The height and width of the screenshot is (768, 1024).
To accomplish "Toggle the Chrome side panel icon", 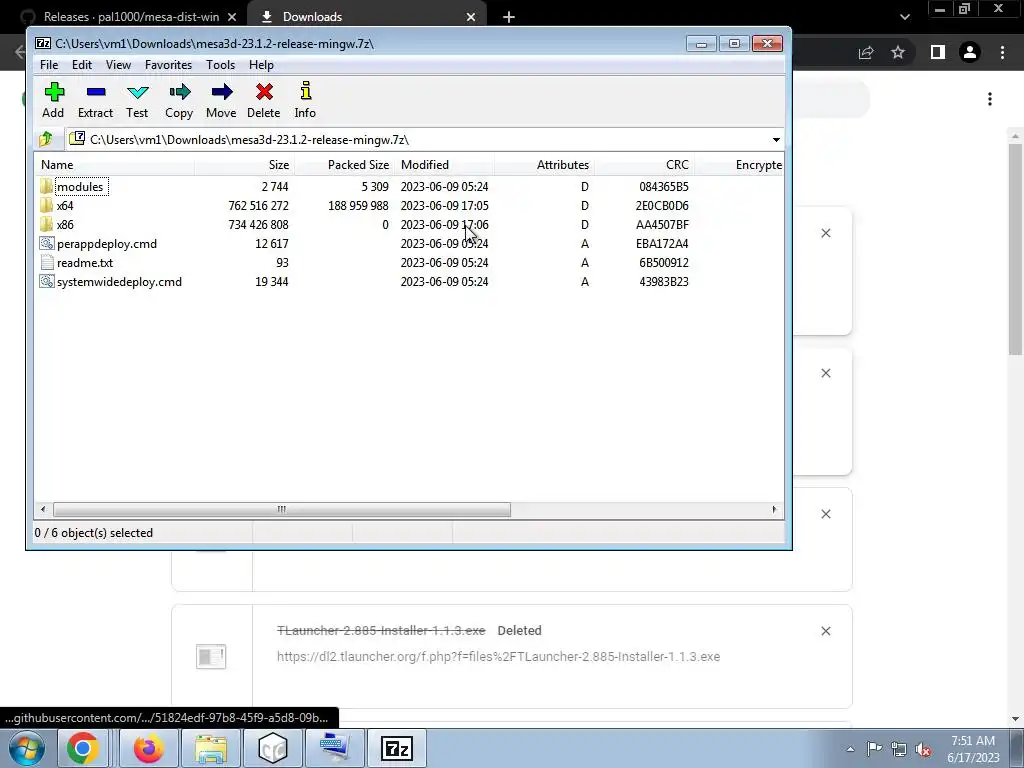I will click(938, 52).
